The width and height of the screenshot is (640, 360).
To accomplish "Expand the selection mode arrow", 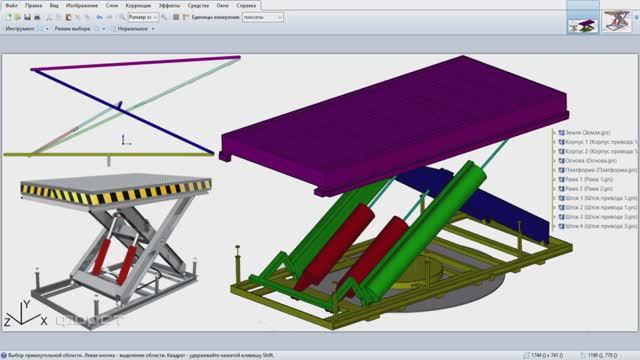I will 104,29.
